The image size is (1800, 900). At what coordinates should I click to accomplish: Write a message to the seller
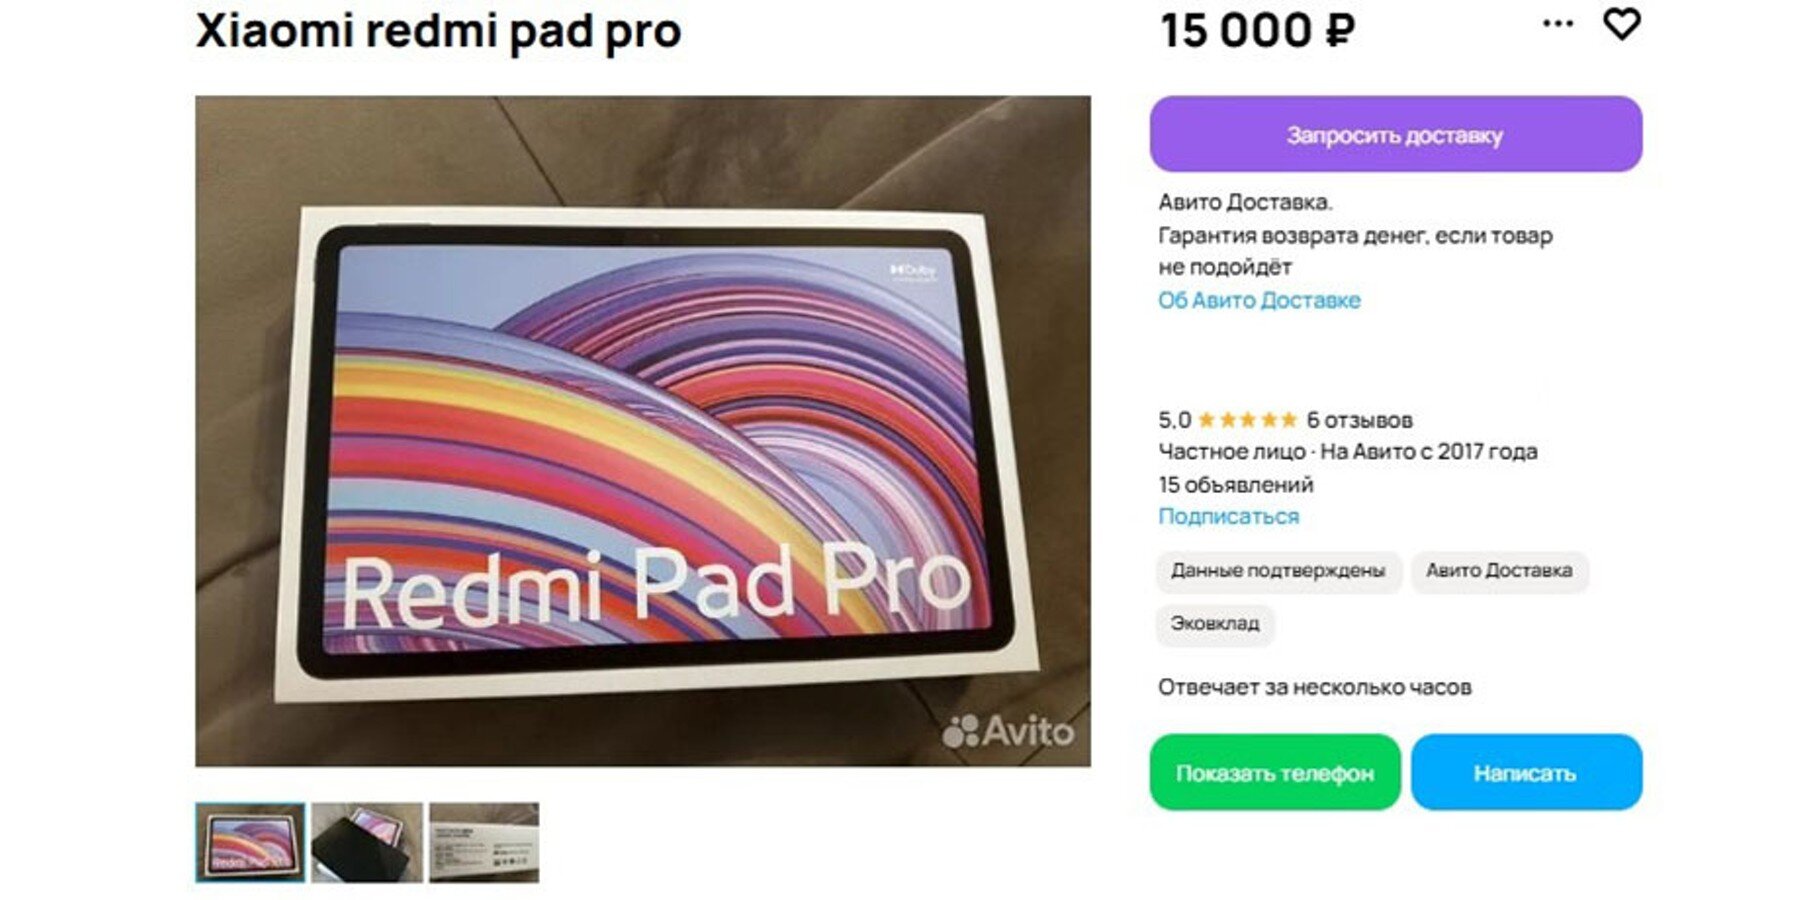coord(1526,772)
